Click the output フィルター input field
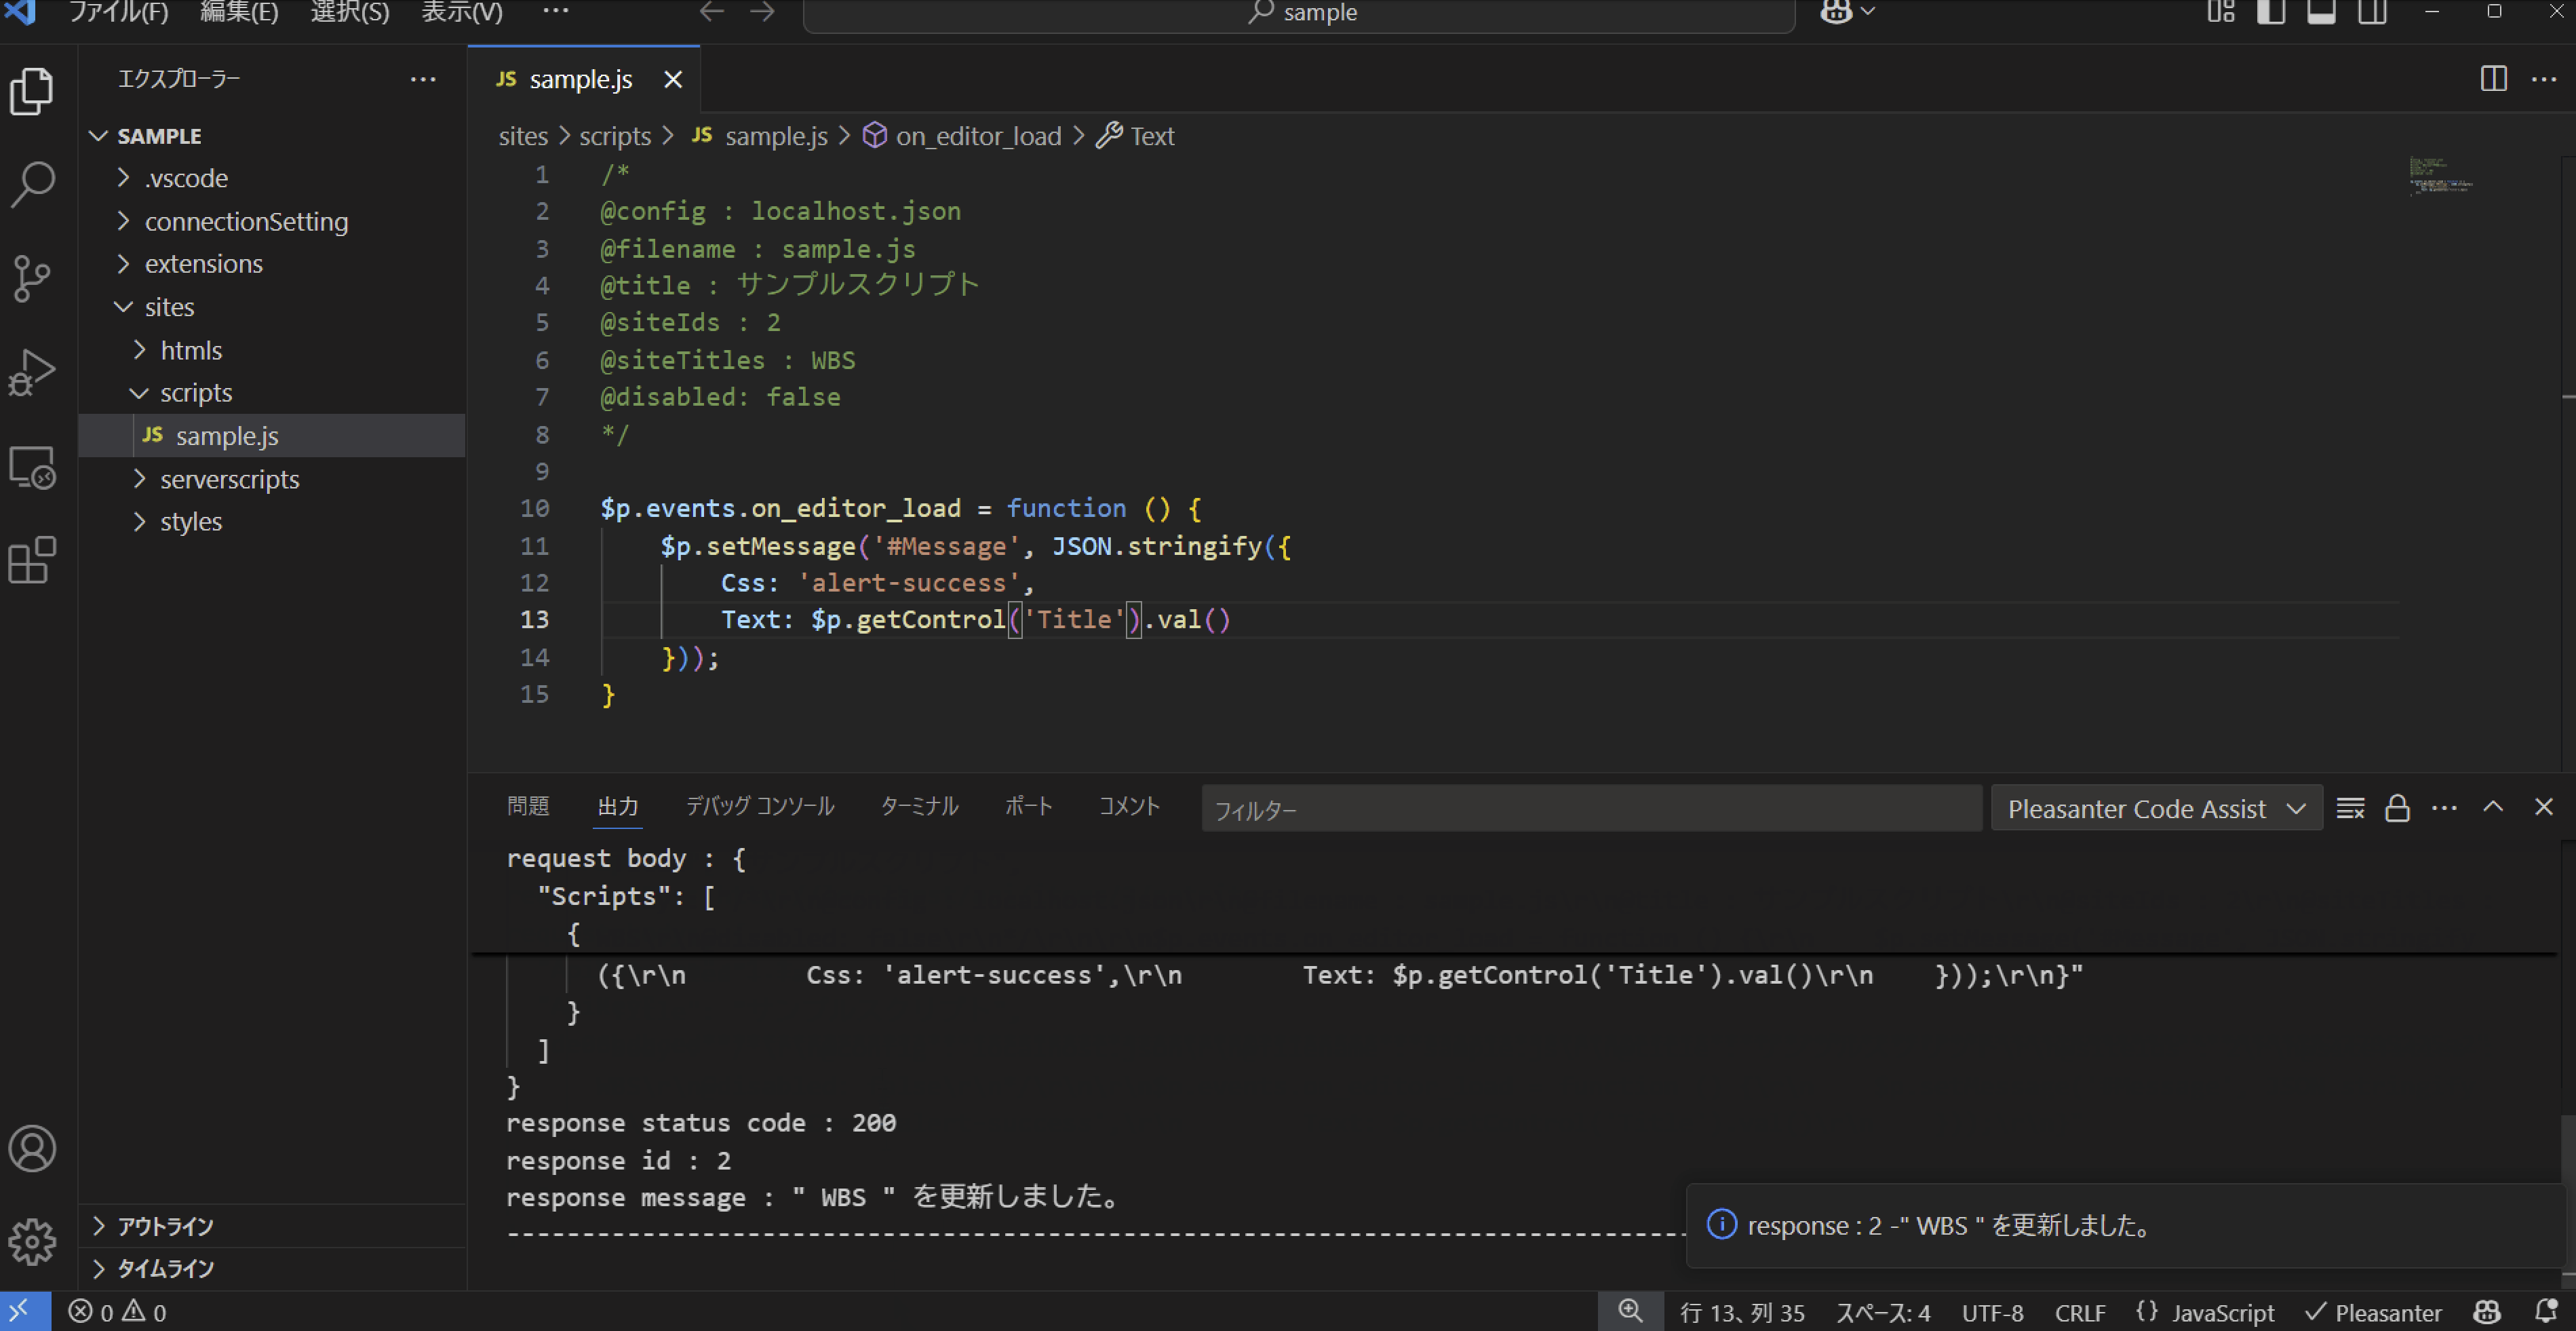This screenshot has height=1331, width=2576. [x=1591, y=809]
